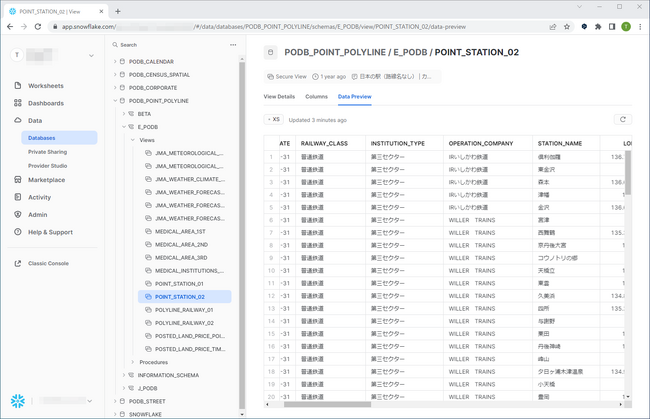Open the MEDICAL_AREA_2ND view
Screen dimensions: 650x419
(184, 245)
